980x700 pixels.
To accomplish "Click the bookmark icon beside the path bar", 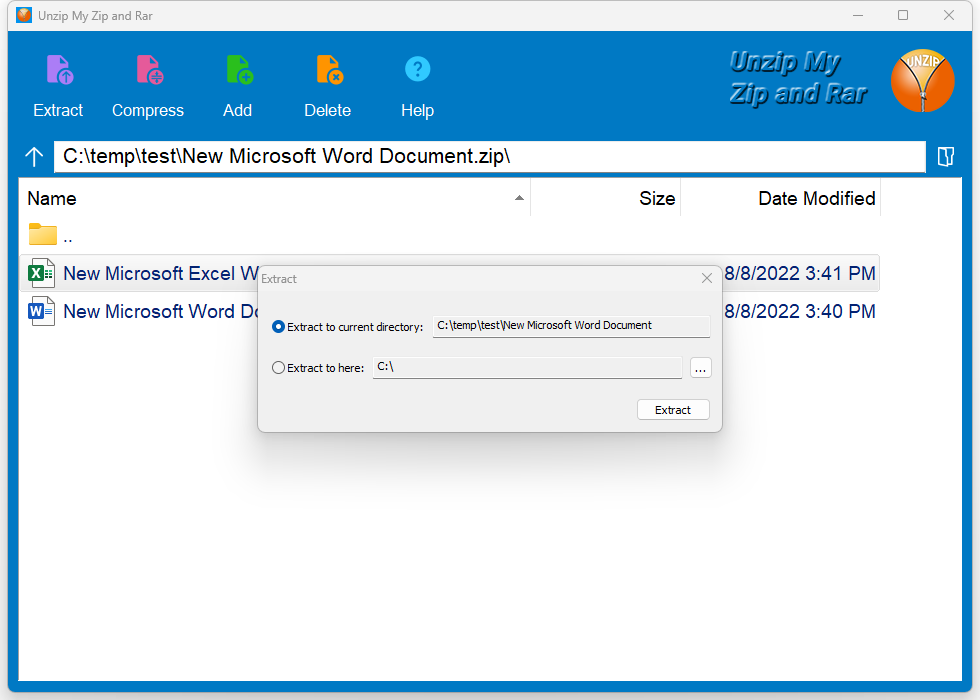I will point(946,156).
